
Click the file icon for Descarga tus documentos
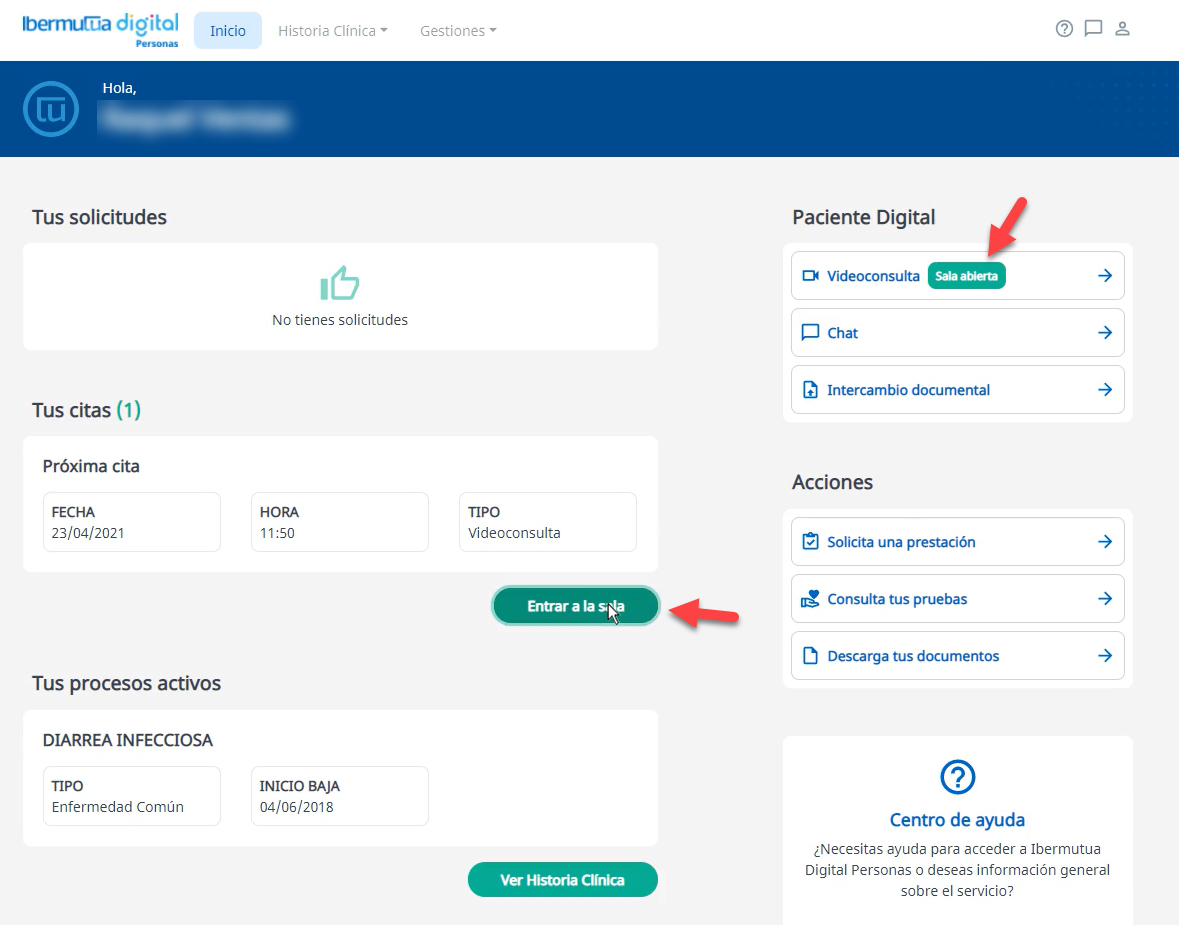point(811,656)
